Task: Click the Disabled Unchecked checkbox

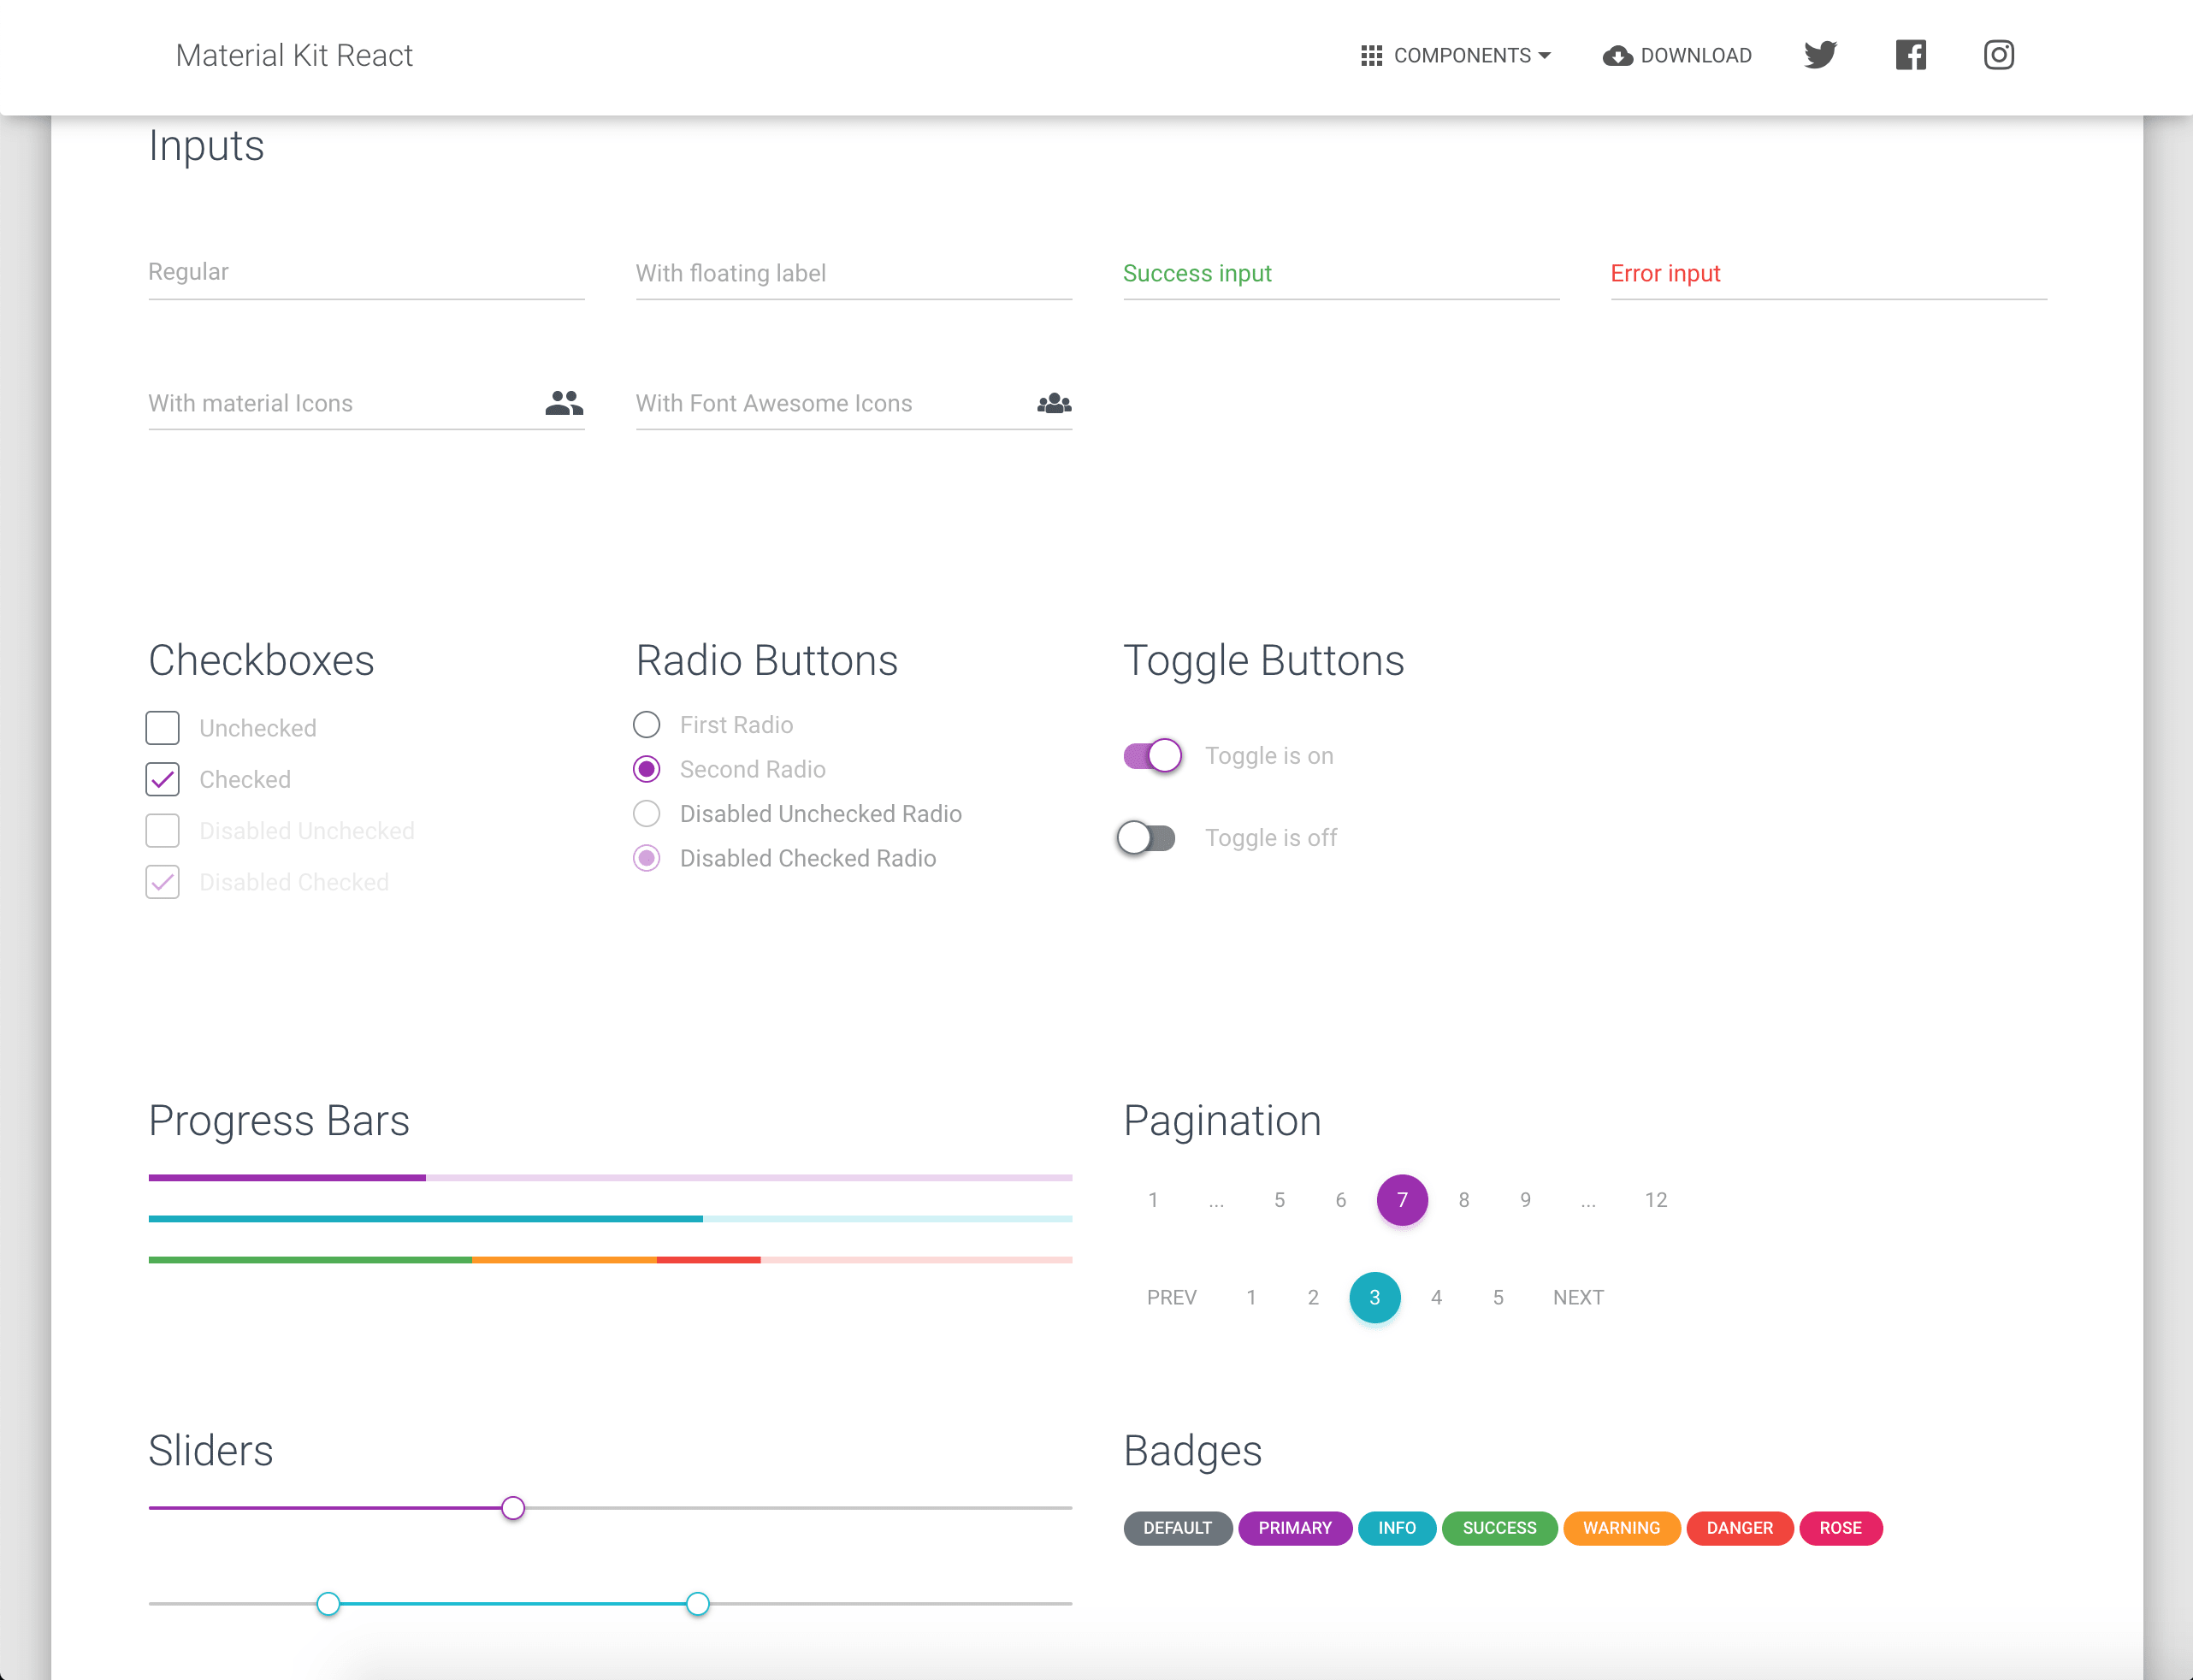Action: (x=162, y=830)
